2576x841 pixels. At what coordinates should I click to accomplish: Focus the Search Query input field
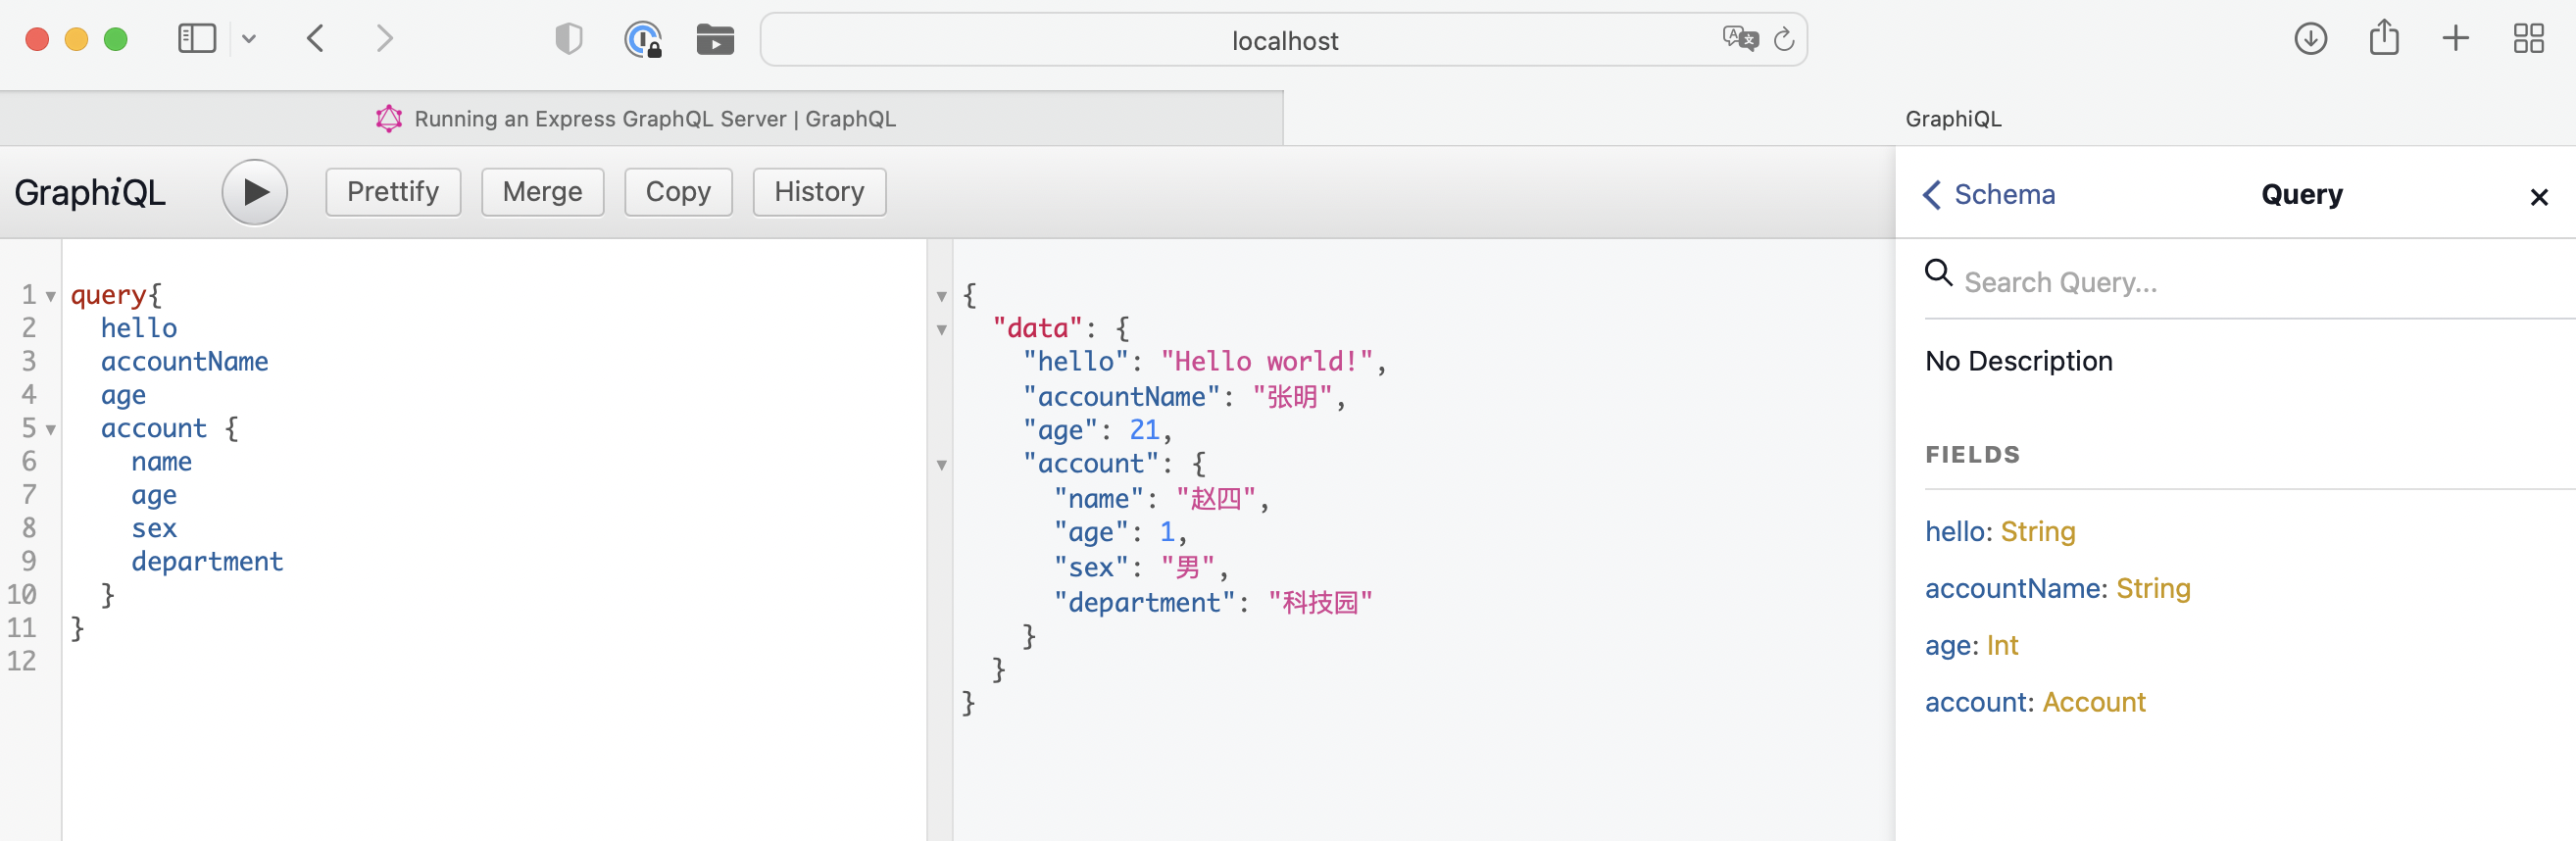coord(2250,282)
